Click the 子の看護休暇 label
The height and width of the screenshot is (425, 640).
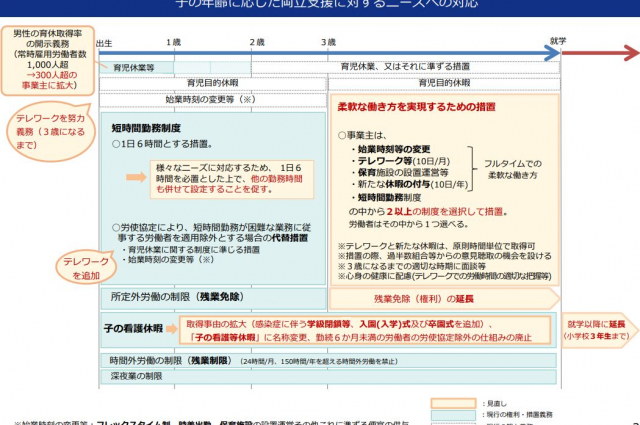click(133, 329)
